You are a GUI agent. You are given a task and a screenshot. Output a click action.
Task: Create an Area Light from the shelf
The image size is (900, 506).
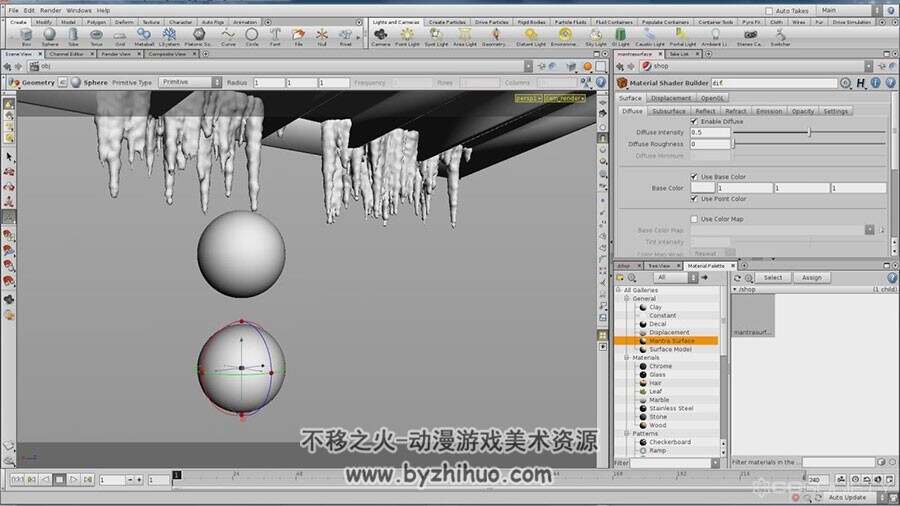coord(464,37)
